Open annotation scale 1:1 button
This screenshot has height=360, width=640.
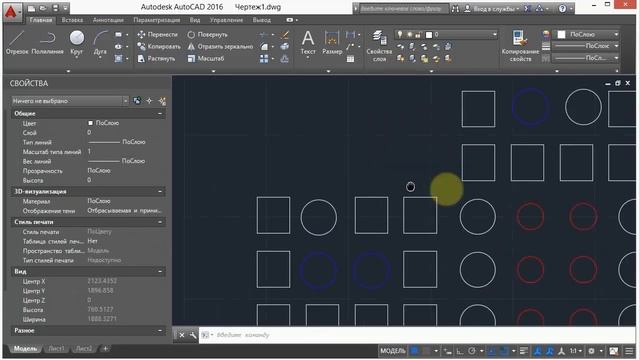coord(576,351)
